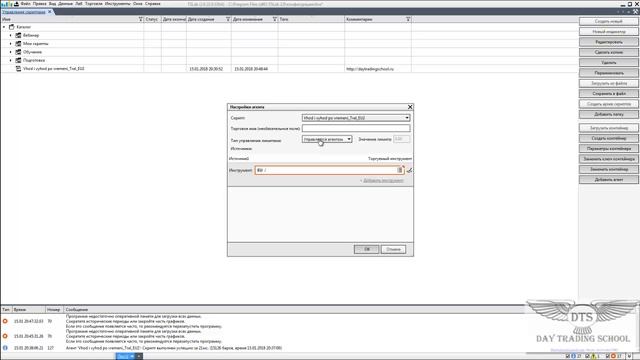Click warning icon of 20:45 log entry
The image size is (640, 360).
tap(5, 336)
